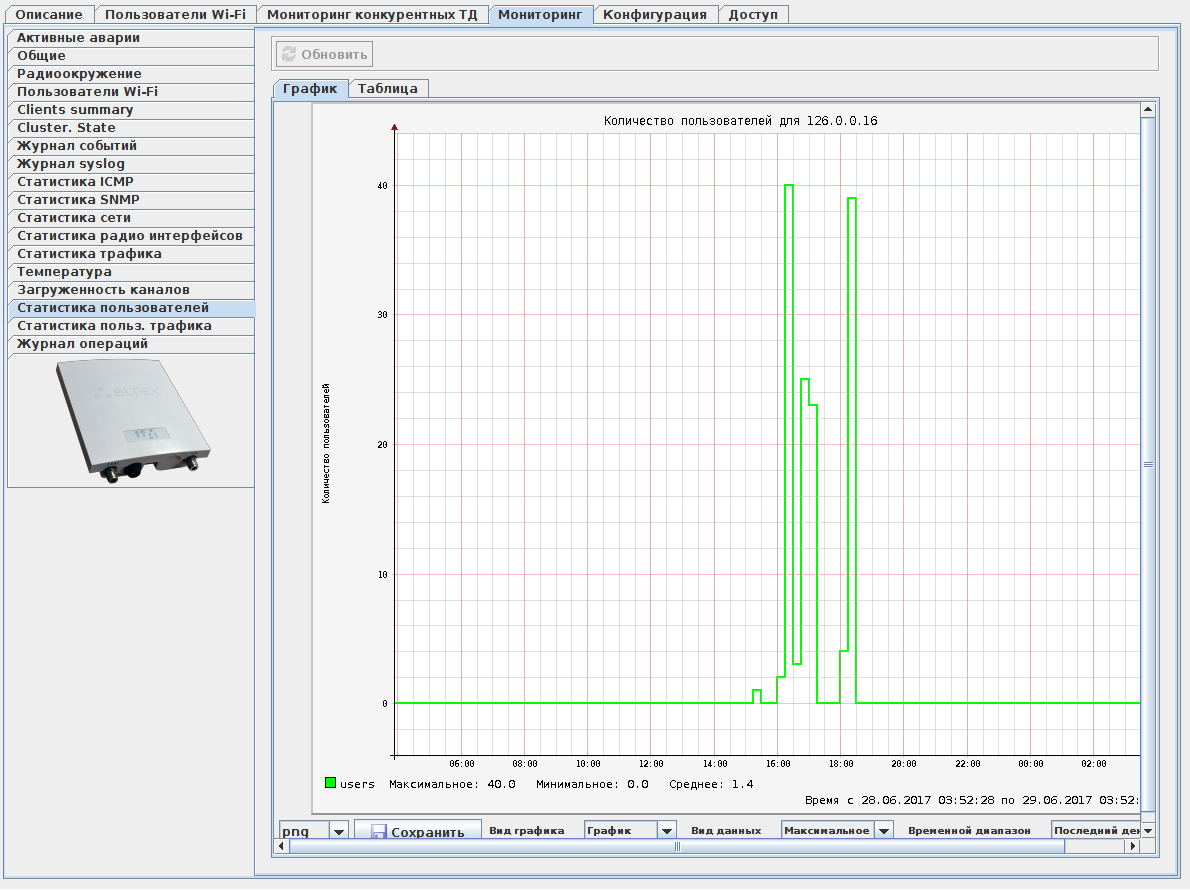Screen dimensions: 1190x890
Task: Open Статистика трафика in the sidebar
Action: [89, 254]
